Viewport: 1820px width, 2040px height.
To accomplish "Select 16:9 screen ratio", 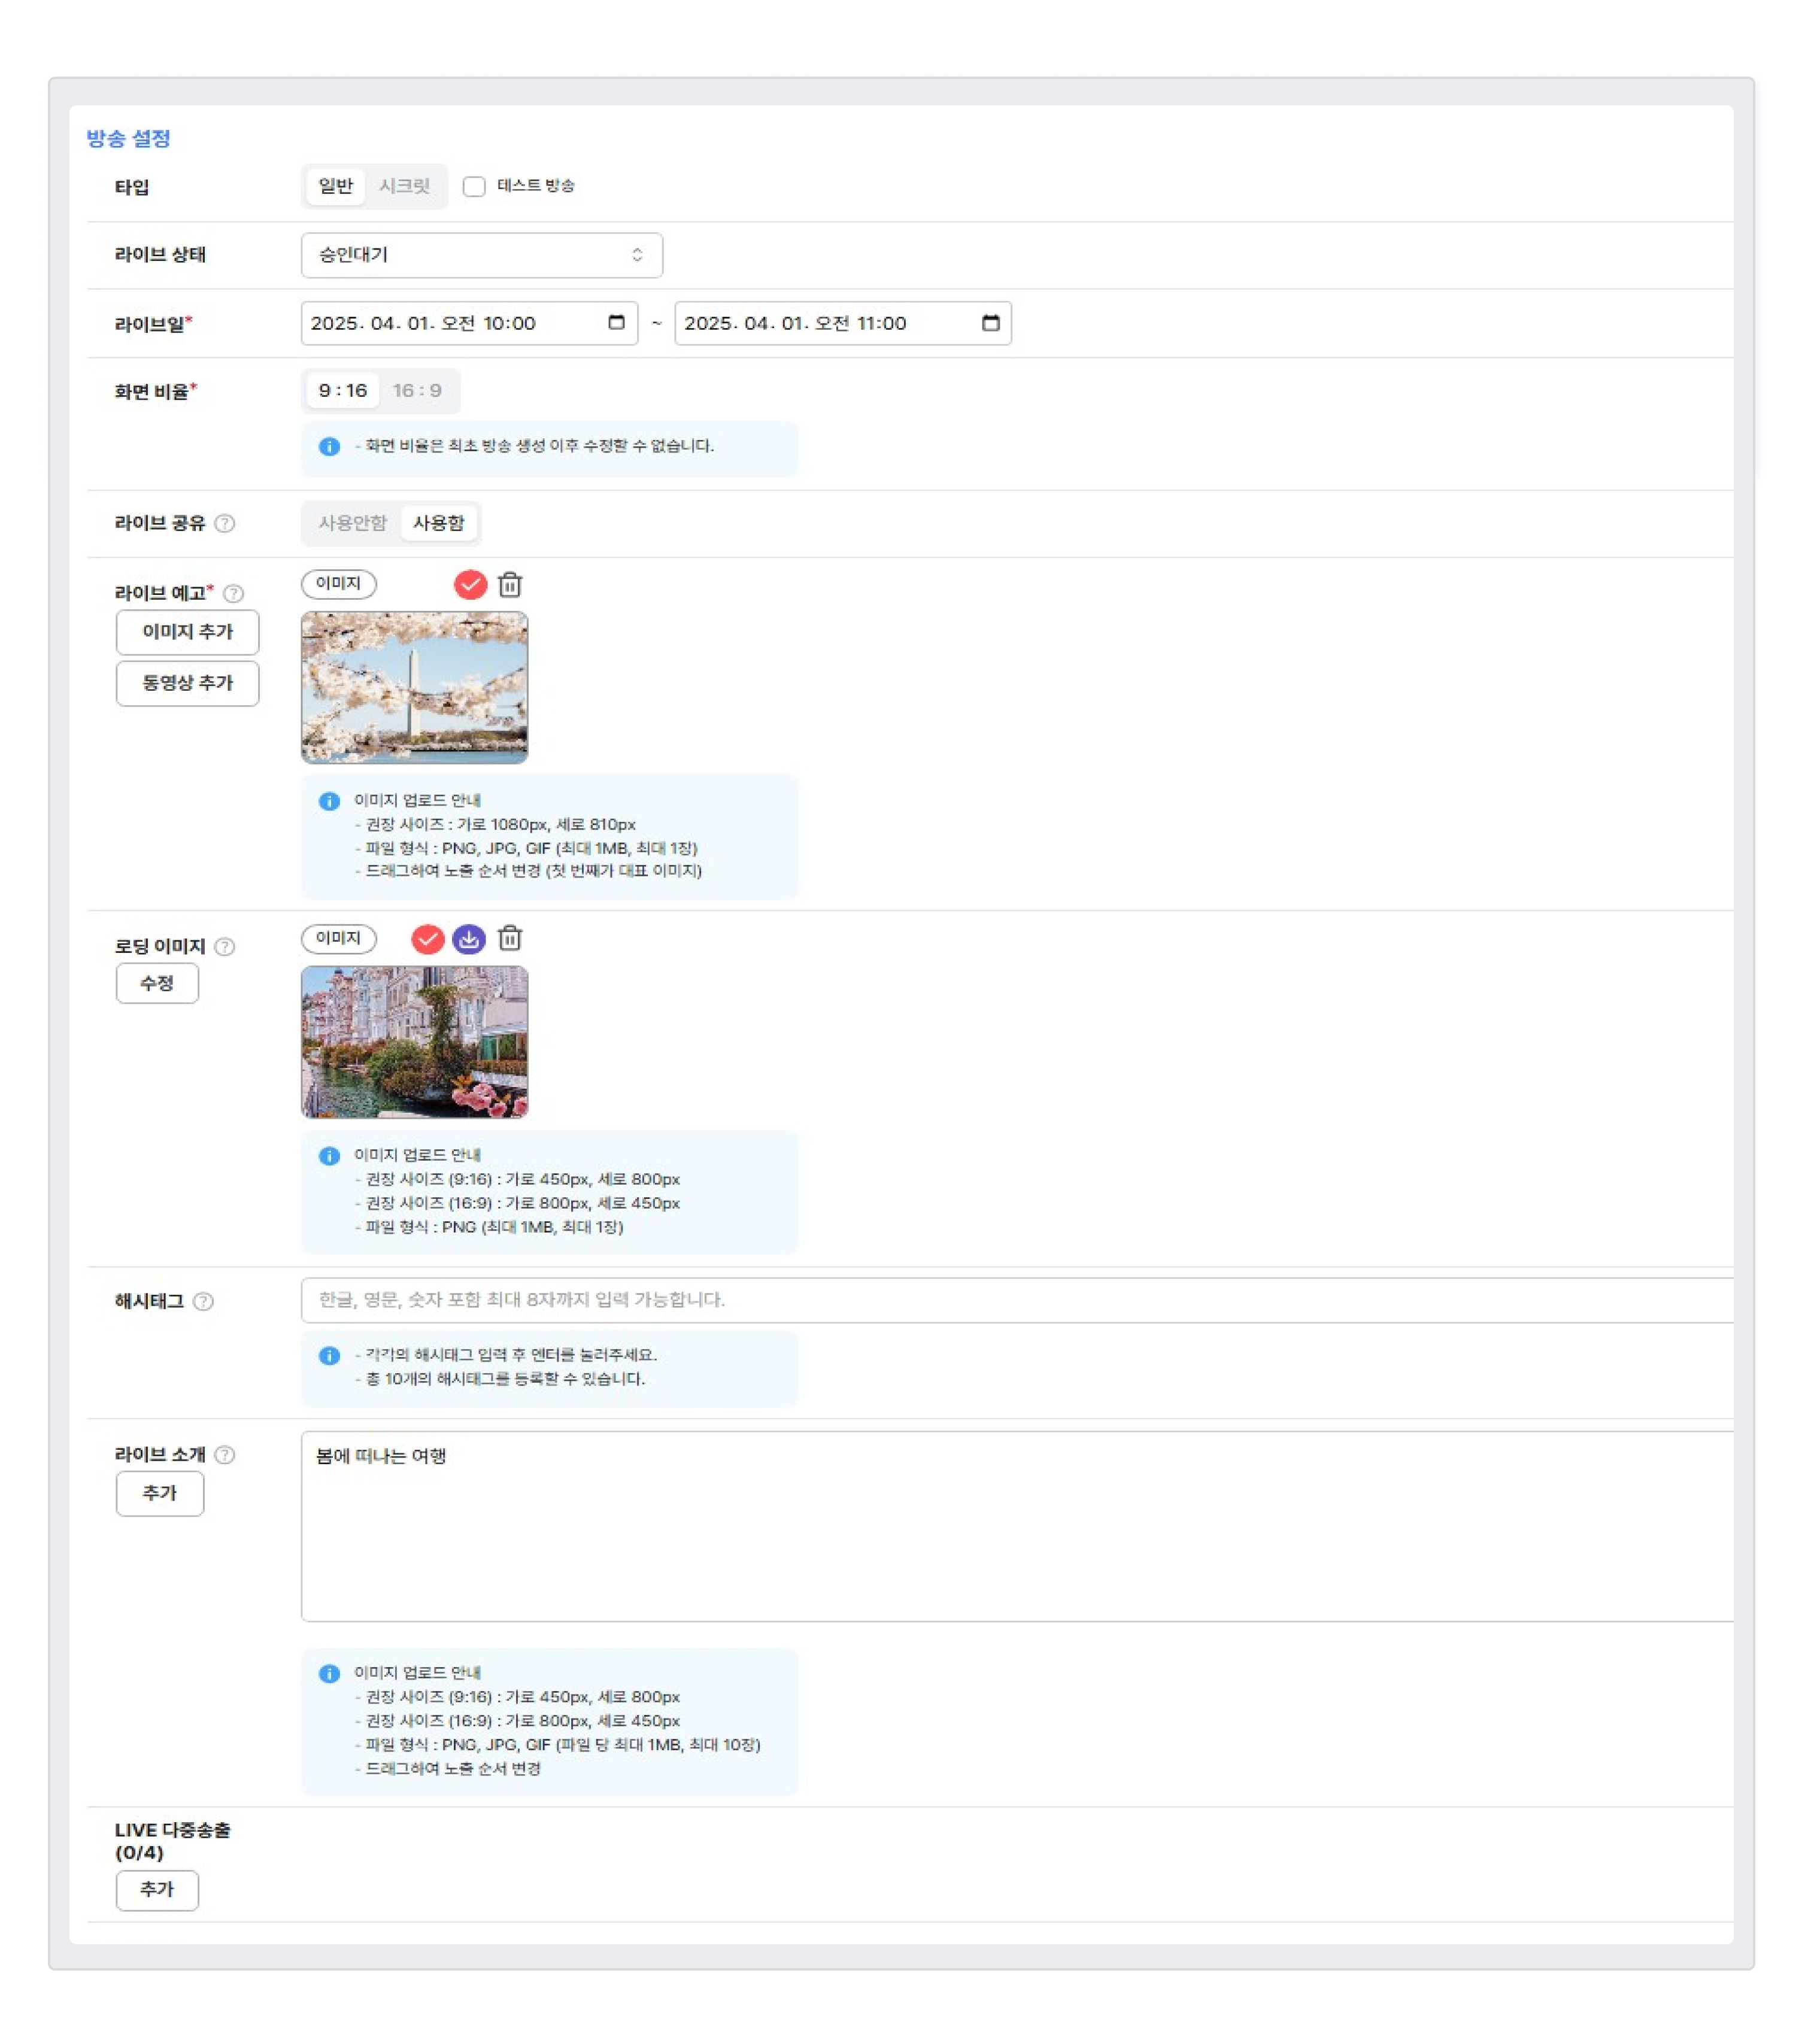I will (x=417, y=391).
